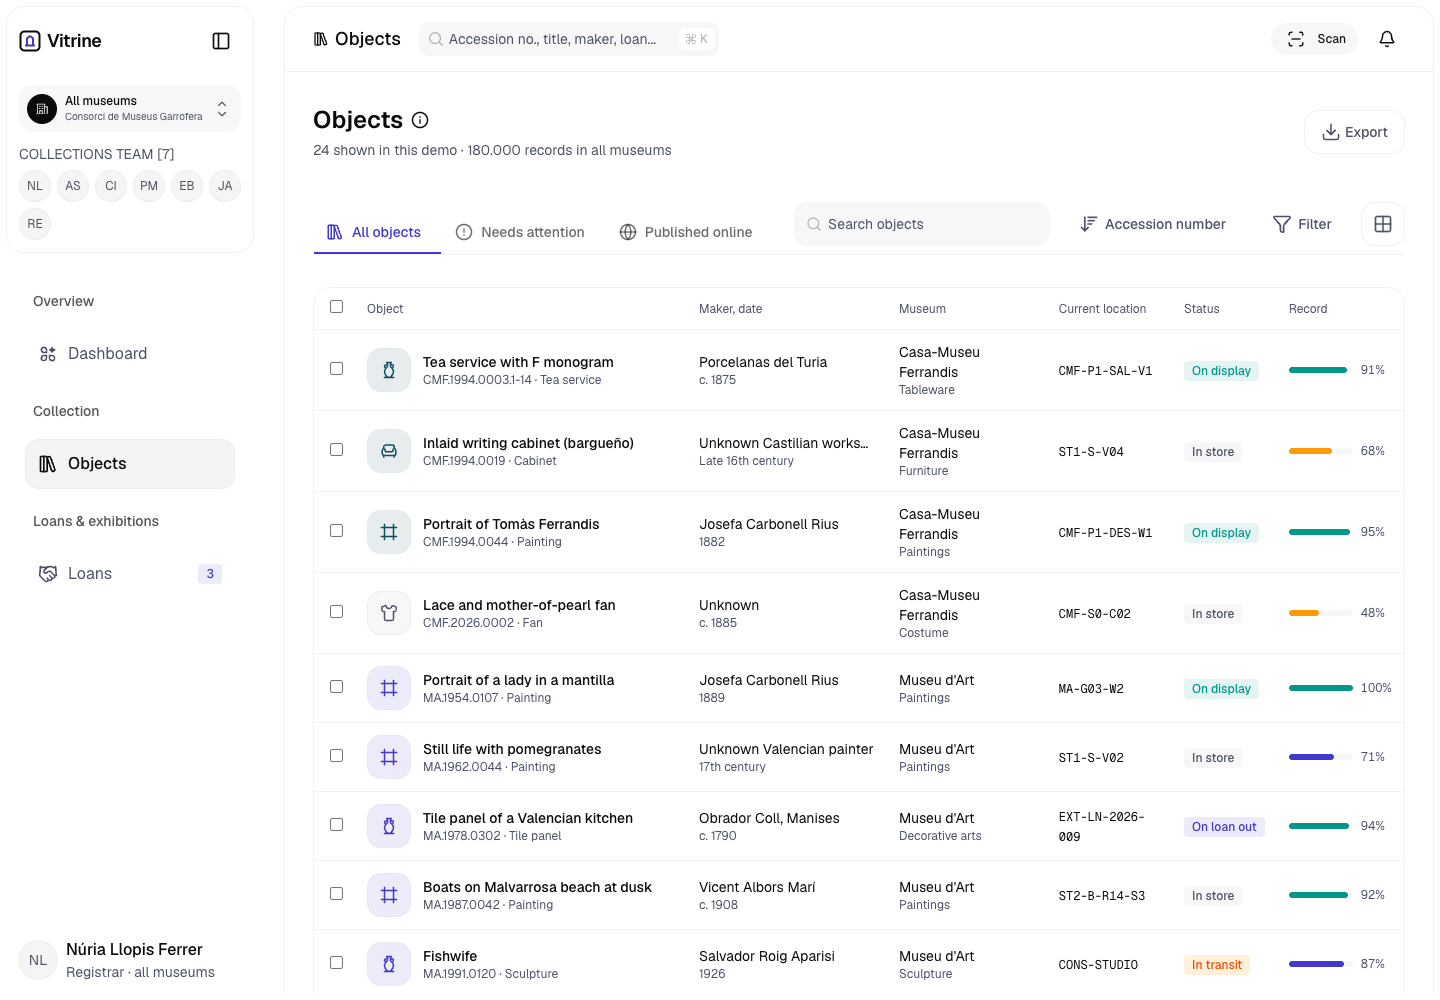1440x1000 pixels.
Task: Click the In transit status badge
Action: coord(1217,965)
